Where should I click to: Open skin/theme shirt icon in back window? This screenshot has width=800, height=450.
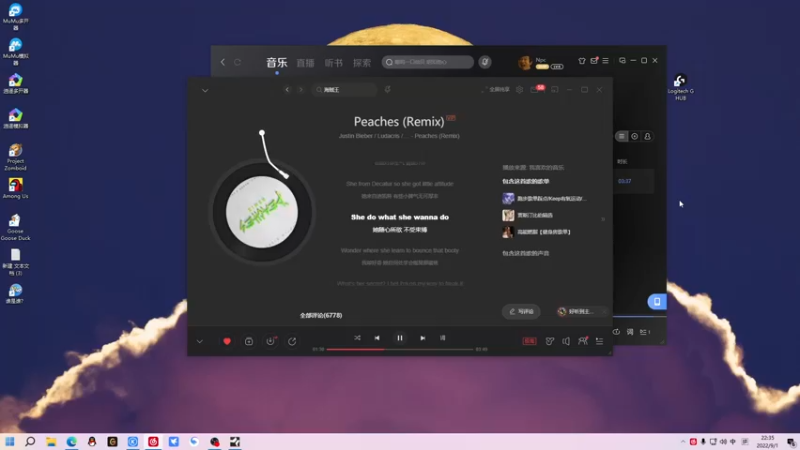582,61
